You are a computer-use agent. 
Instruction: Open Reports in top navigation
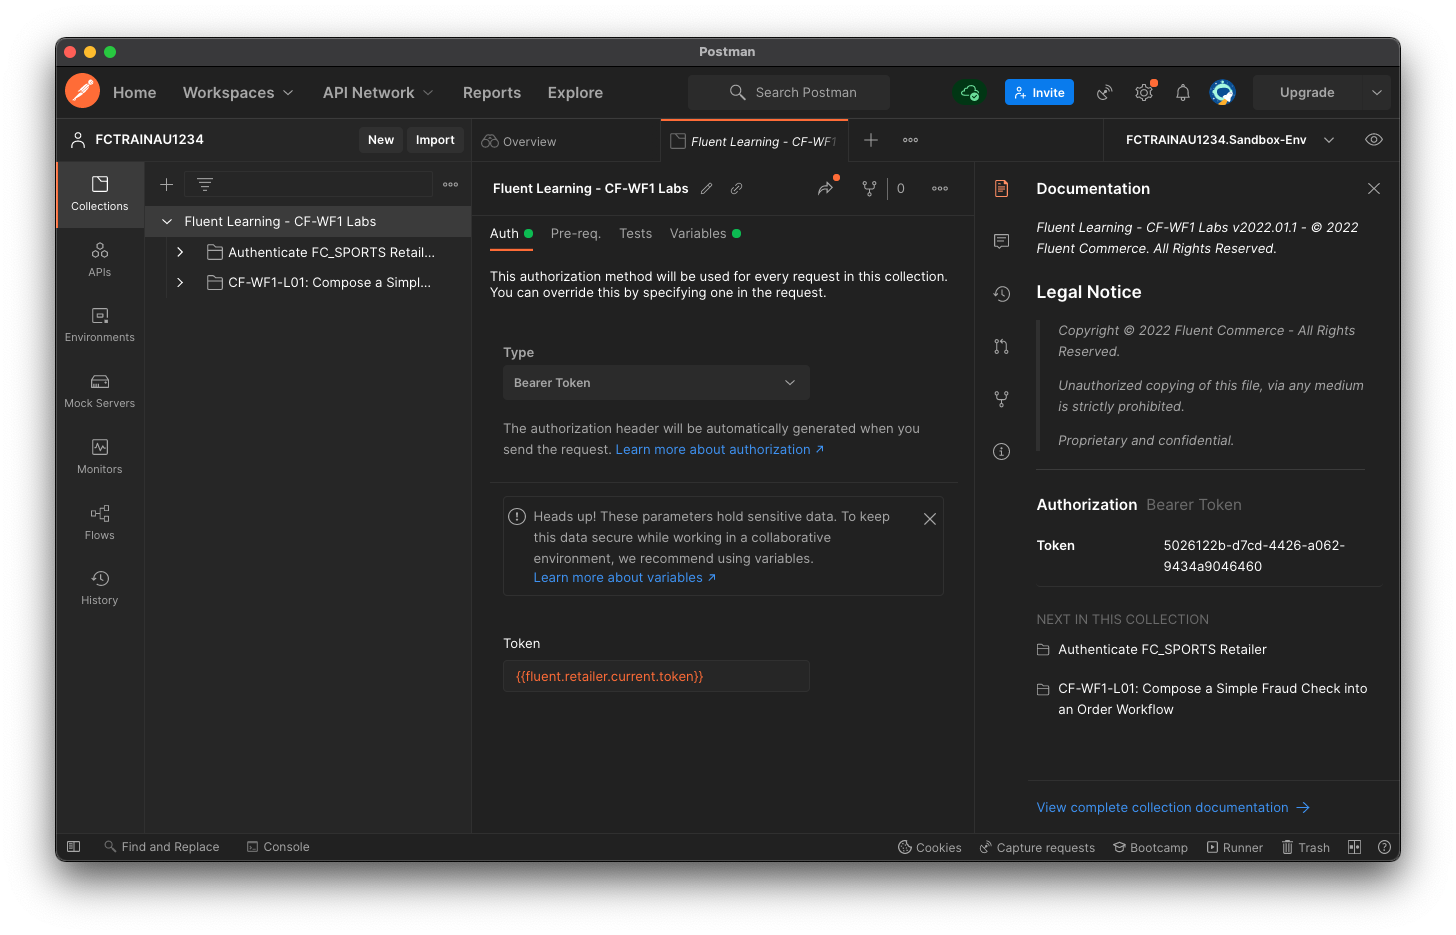click(x=491, y=92)
